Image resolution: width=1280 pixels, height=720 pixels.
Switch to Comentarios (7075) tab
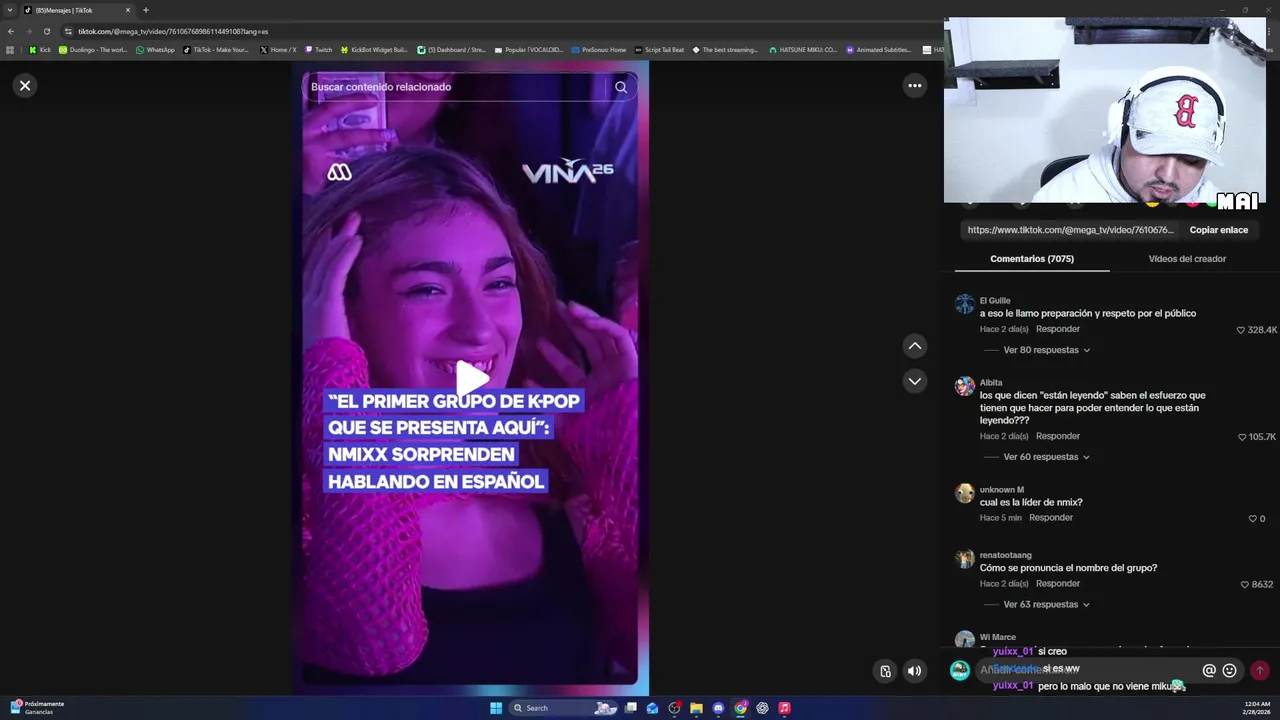tap(1032, 259)
